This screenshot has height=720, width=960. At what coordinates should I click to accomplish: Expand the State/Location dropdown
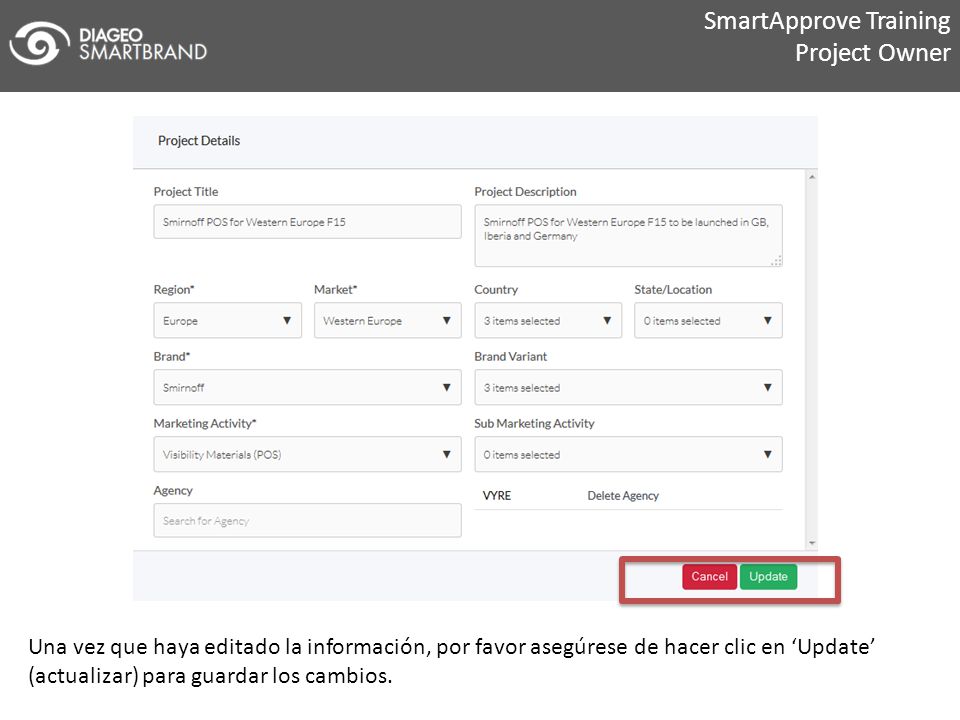(708, 320)
